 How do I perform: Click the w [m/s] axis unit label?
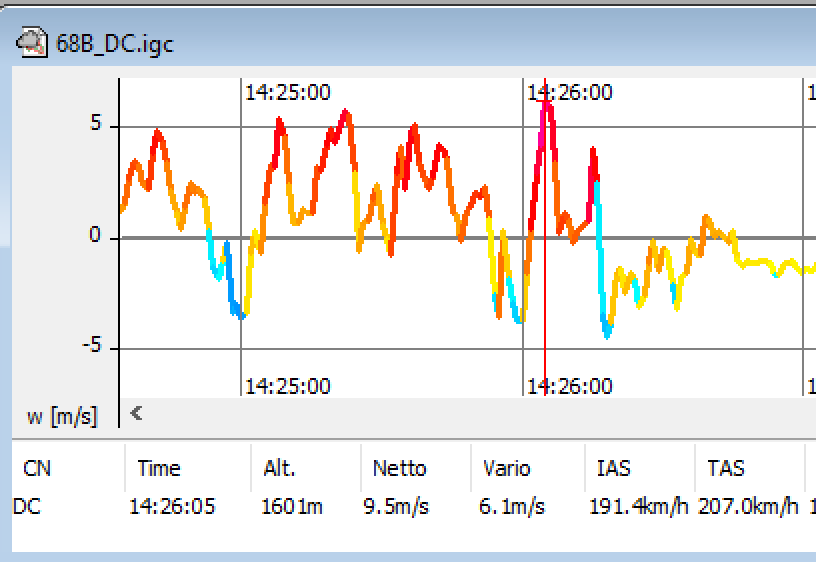62,416
